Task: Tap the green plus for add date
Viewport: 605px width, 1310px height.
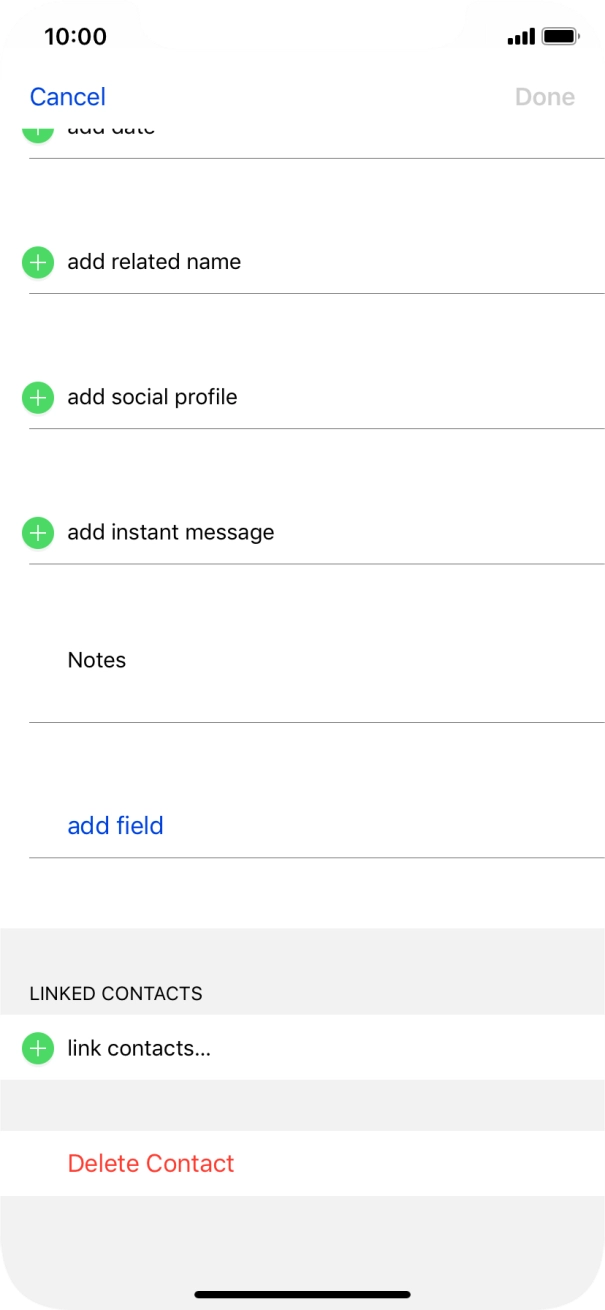Action: pyautogui.click(x=37, y=128)
